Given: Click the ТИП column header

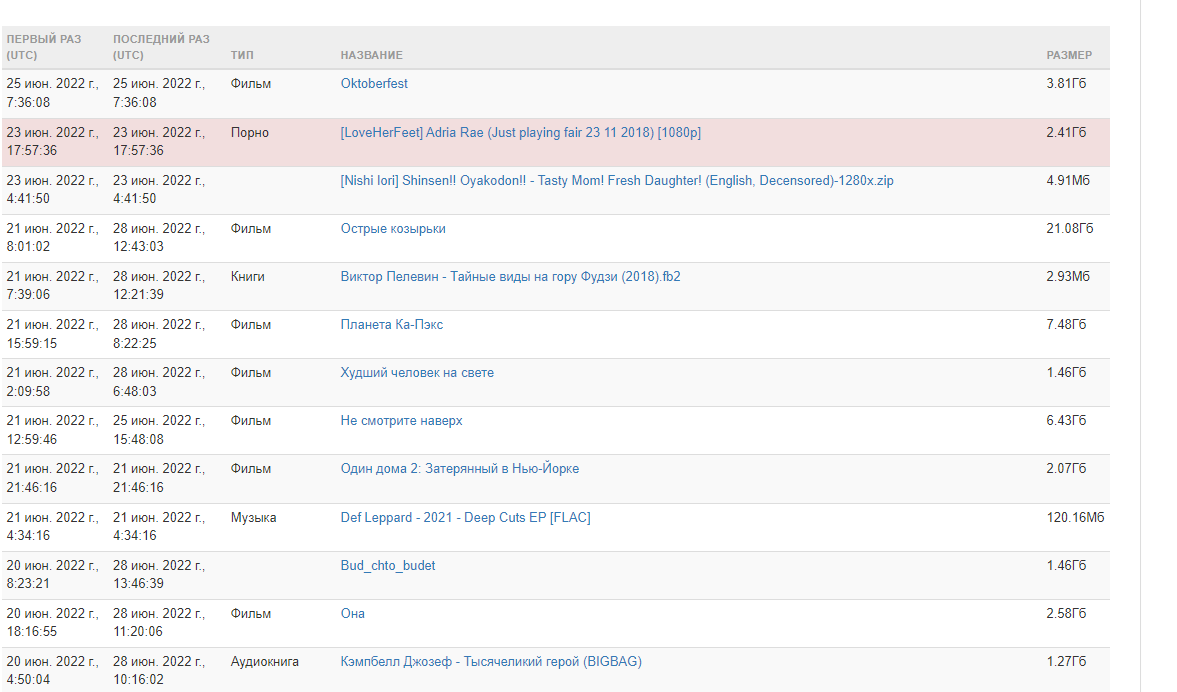Looking at the screenshot, I should [x=242, y=55].
